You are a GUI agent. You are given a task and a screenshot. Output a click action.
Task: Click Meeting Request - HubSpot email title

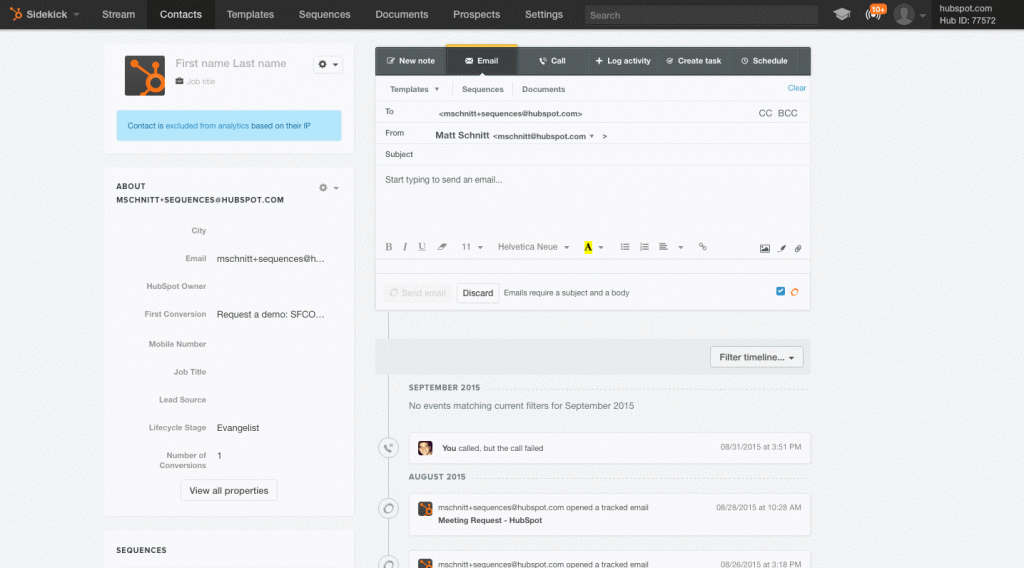pos(490,520)
